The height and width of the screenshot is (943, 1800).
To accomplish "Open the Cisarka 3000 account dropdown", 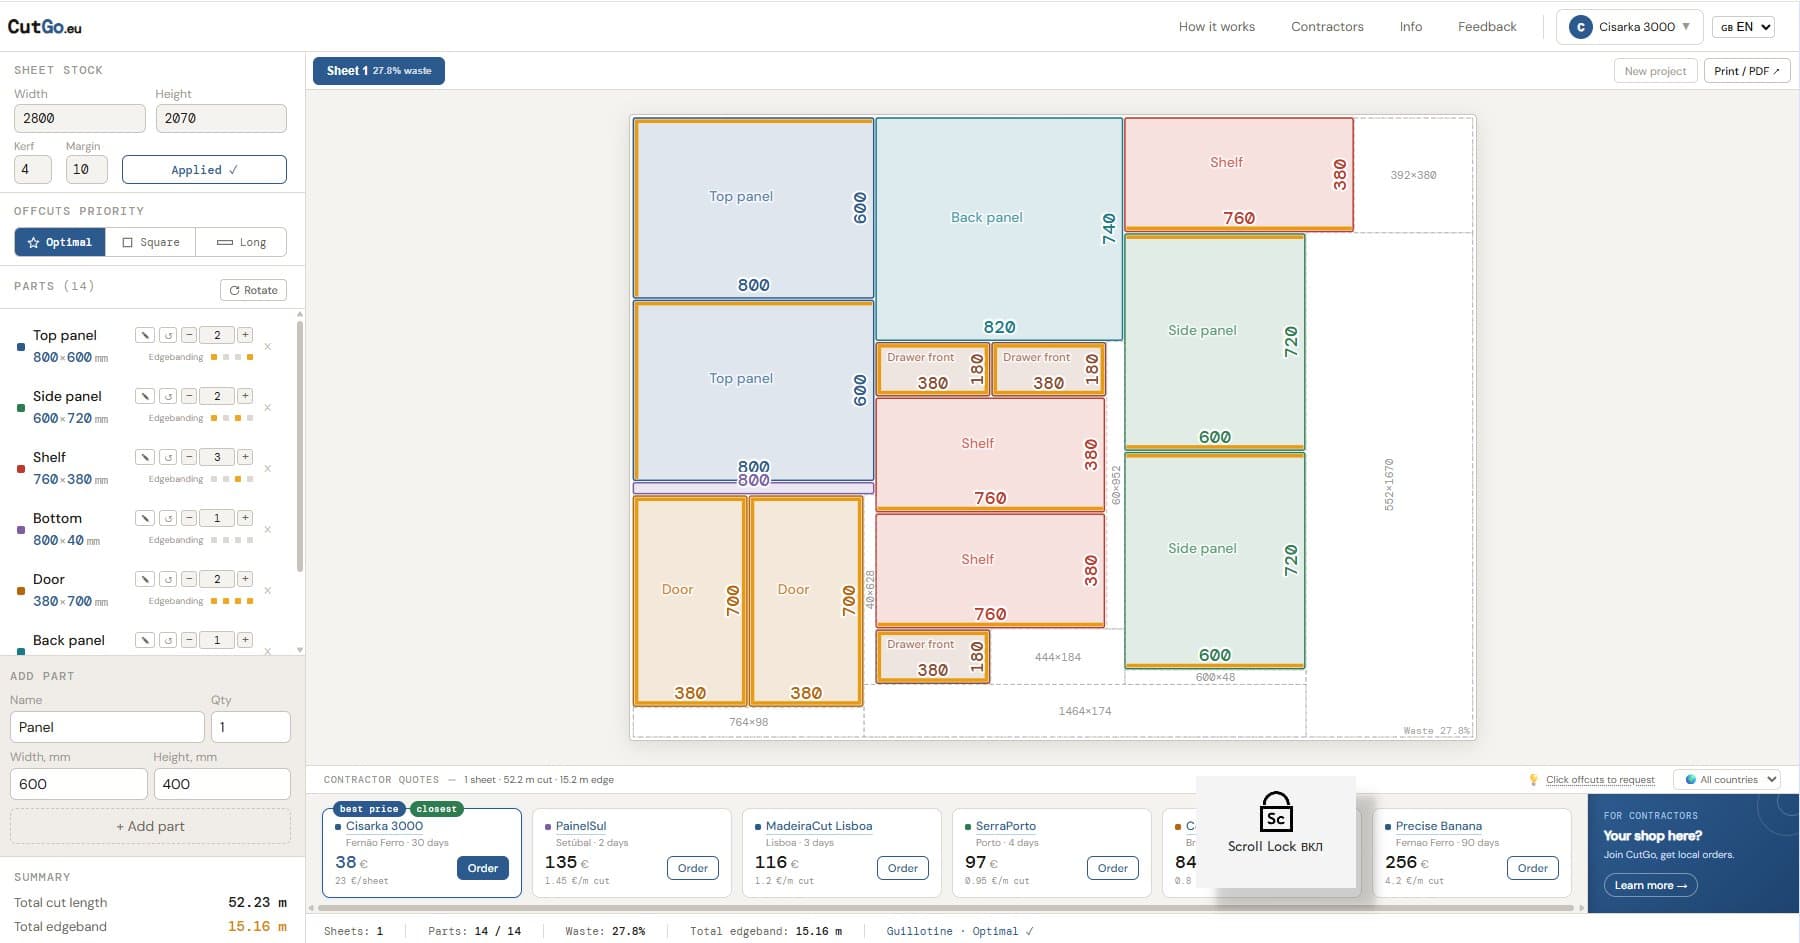I will (x=1630, y=27).
